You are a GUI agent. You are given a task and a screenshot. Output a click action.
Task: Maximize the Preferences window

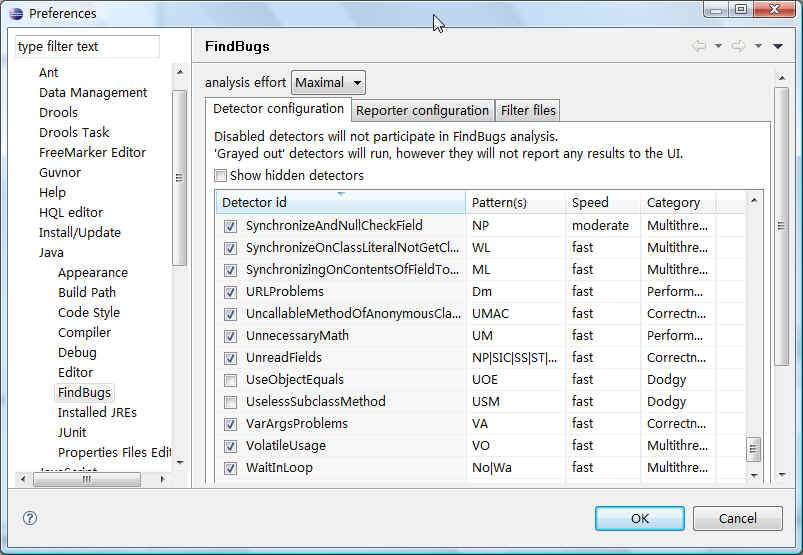[x=742, y=9]
